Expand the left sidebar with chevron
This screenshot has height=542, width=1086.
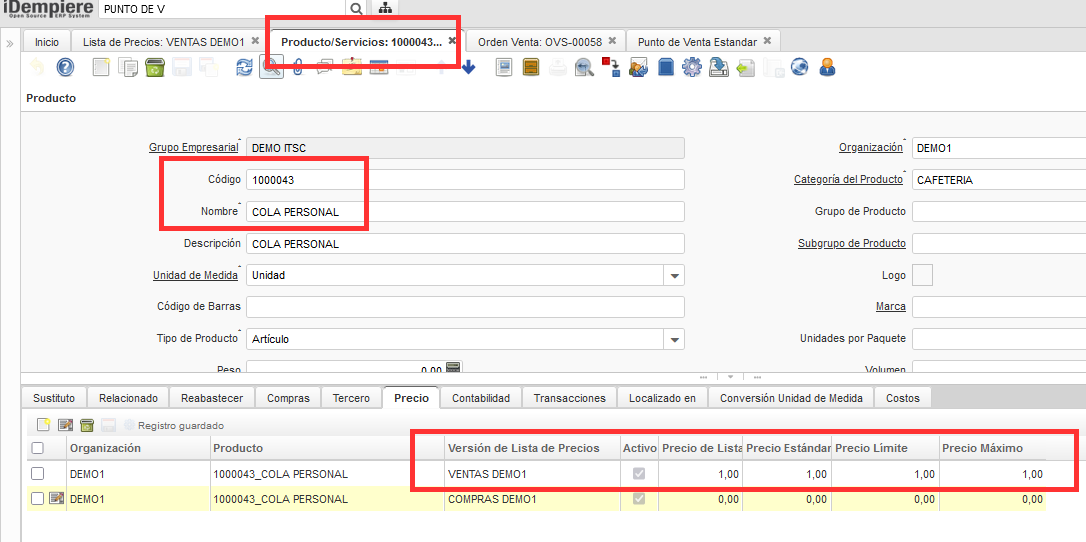(10, 44)
